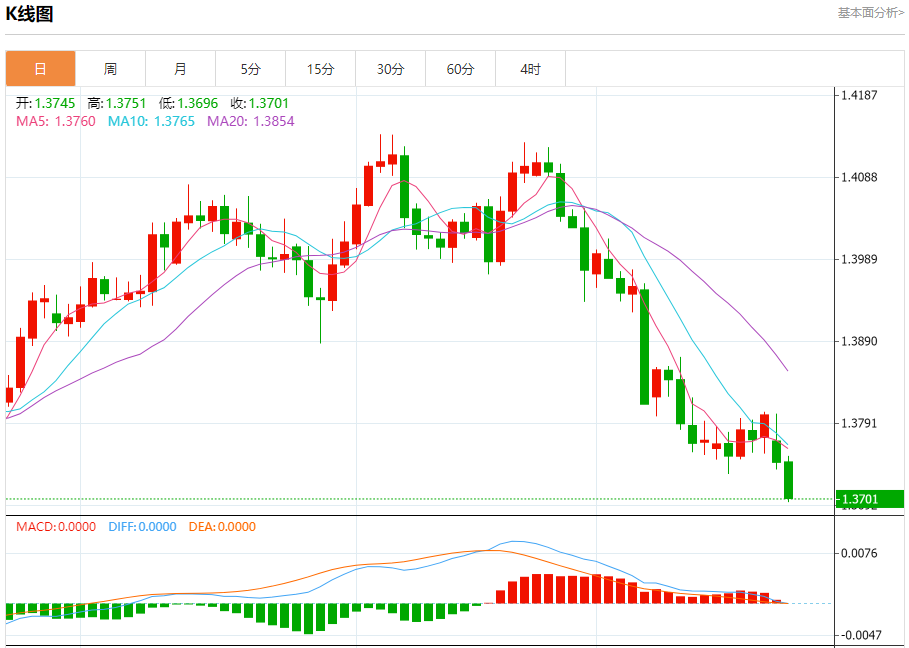Select the 30分 interval tab

[x=390, y=69]
